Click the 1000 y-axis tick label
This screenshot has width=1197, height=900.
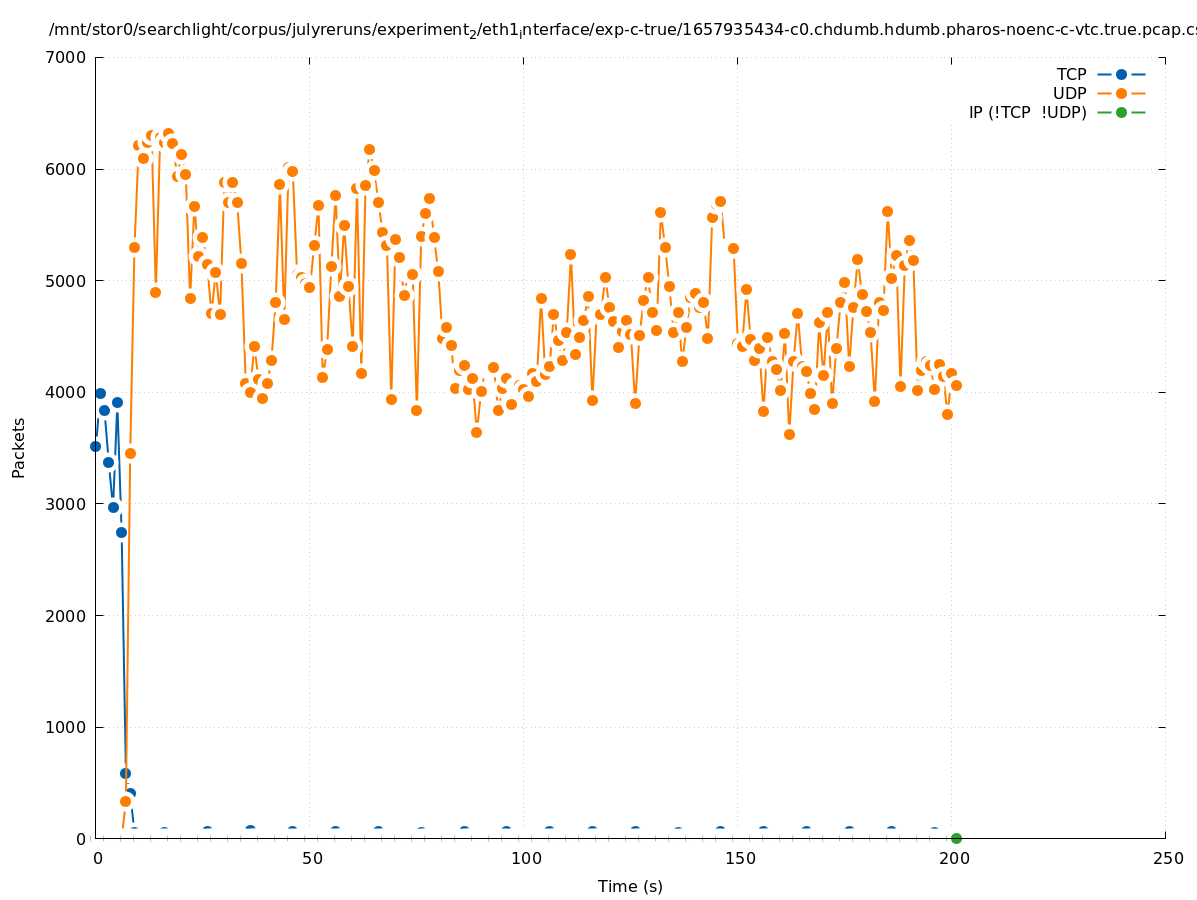[x=67, y=727]
